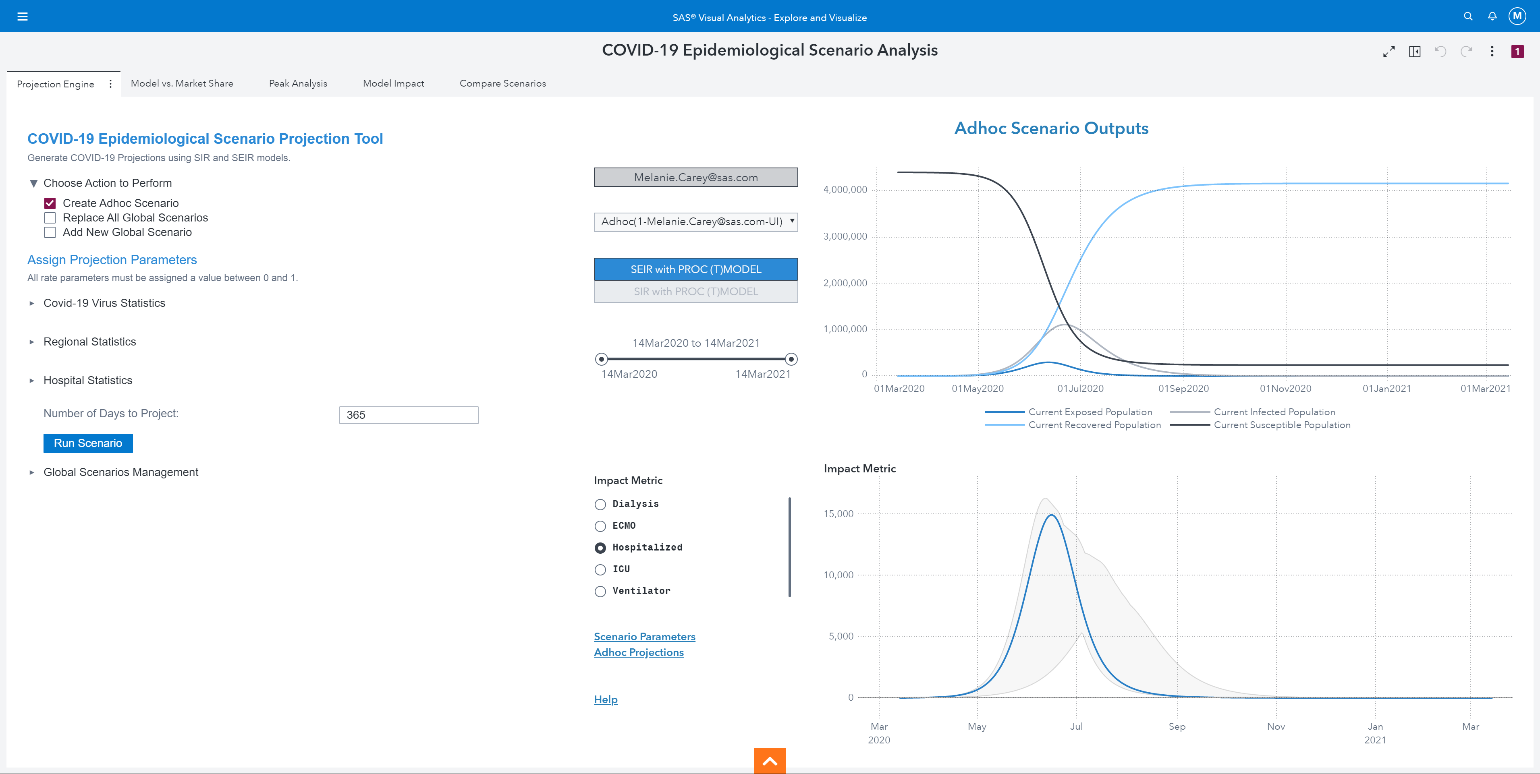Open the Scenario Parameters link

[x=644, y=637]
